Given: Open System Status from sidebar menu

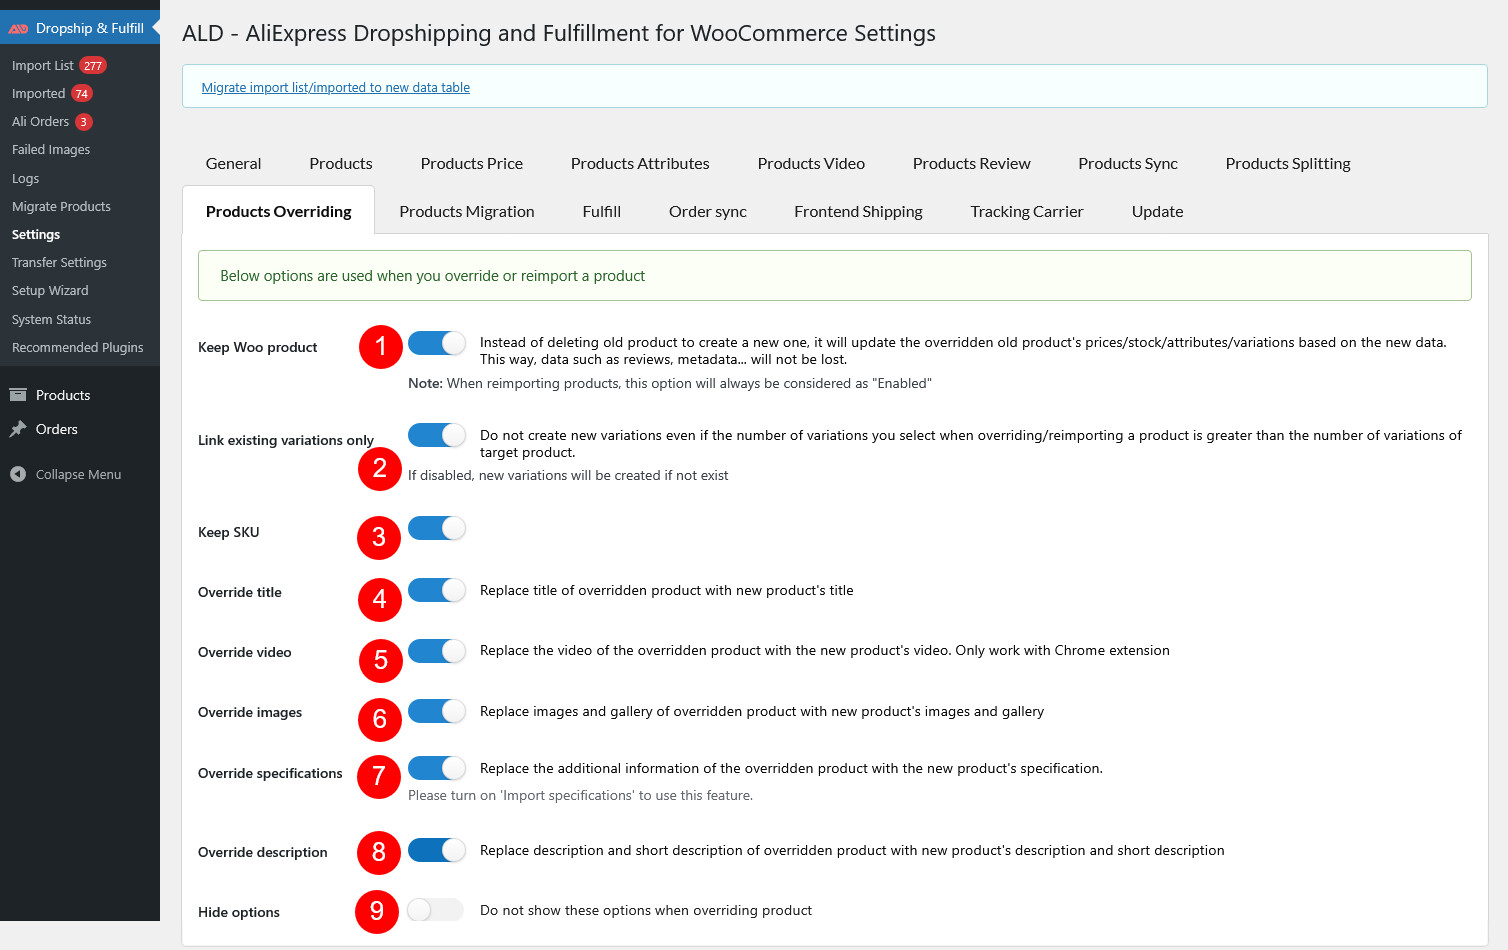Looking at the screenshot, I should pos(51,320).
